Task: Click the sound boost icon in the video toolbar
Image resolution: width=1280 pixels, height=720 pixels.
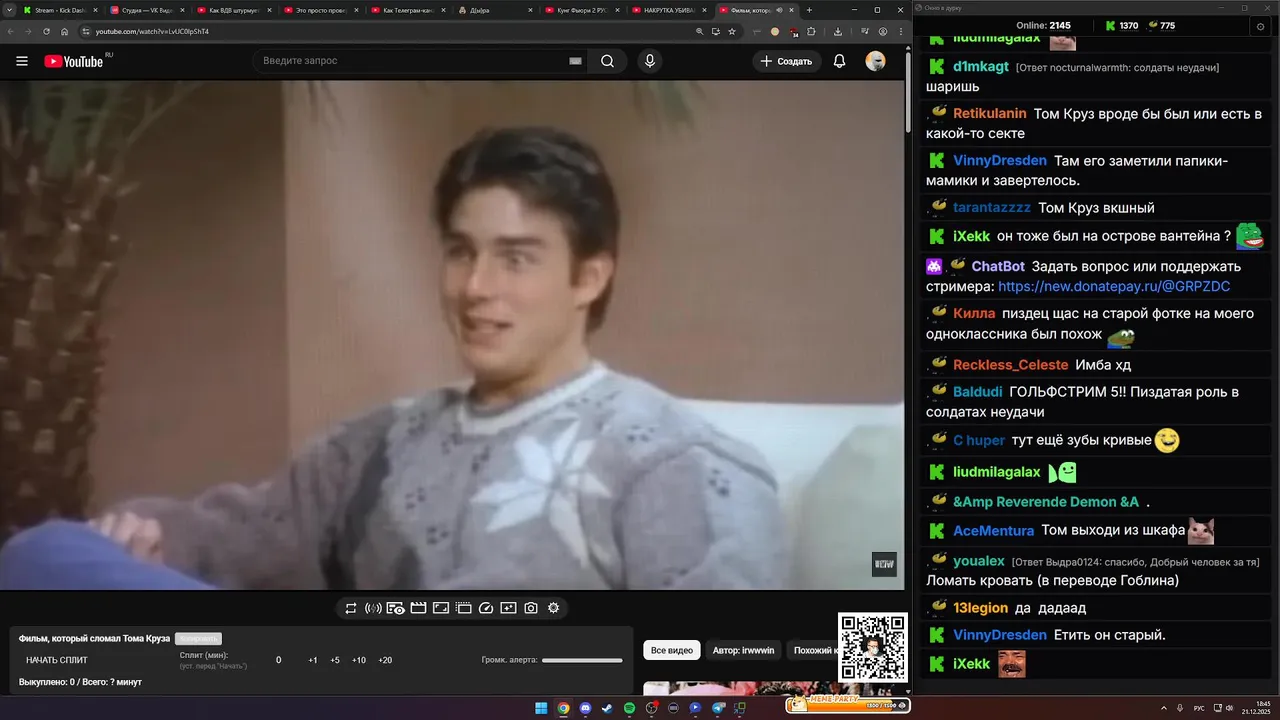Action: coord(373,608)
